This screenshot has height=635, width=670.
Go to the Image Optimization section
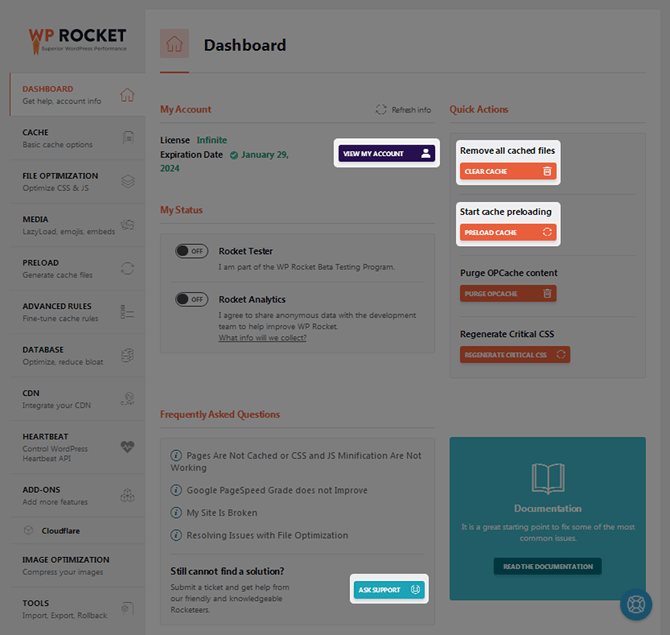click(78, 565)
